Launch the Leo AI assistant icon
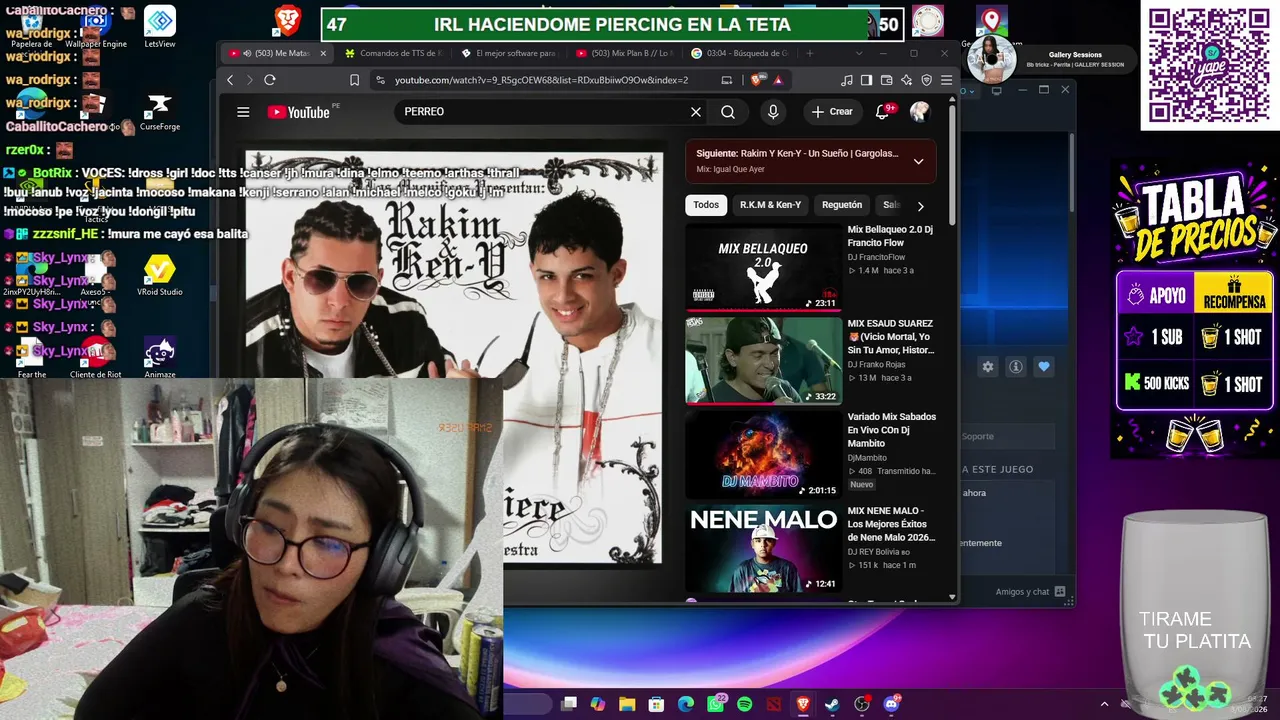The width and height of the screenshot is (1280, 720). click(906, 80)
